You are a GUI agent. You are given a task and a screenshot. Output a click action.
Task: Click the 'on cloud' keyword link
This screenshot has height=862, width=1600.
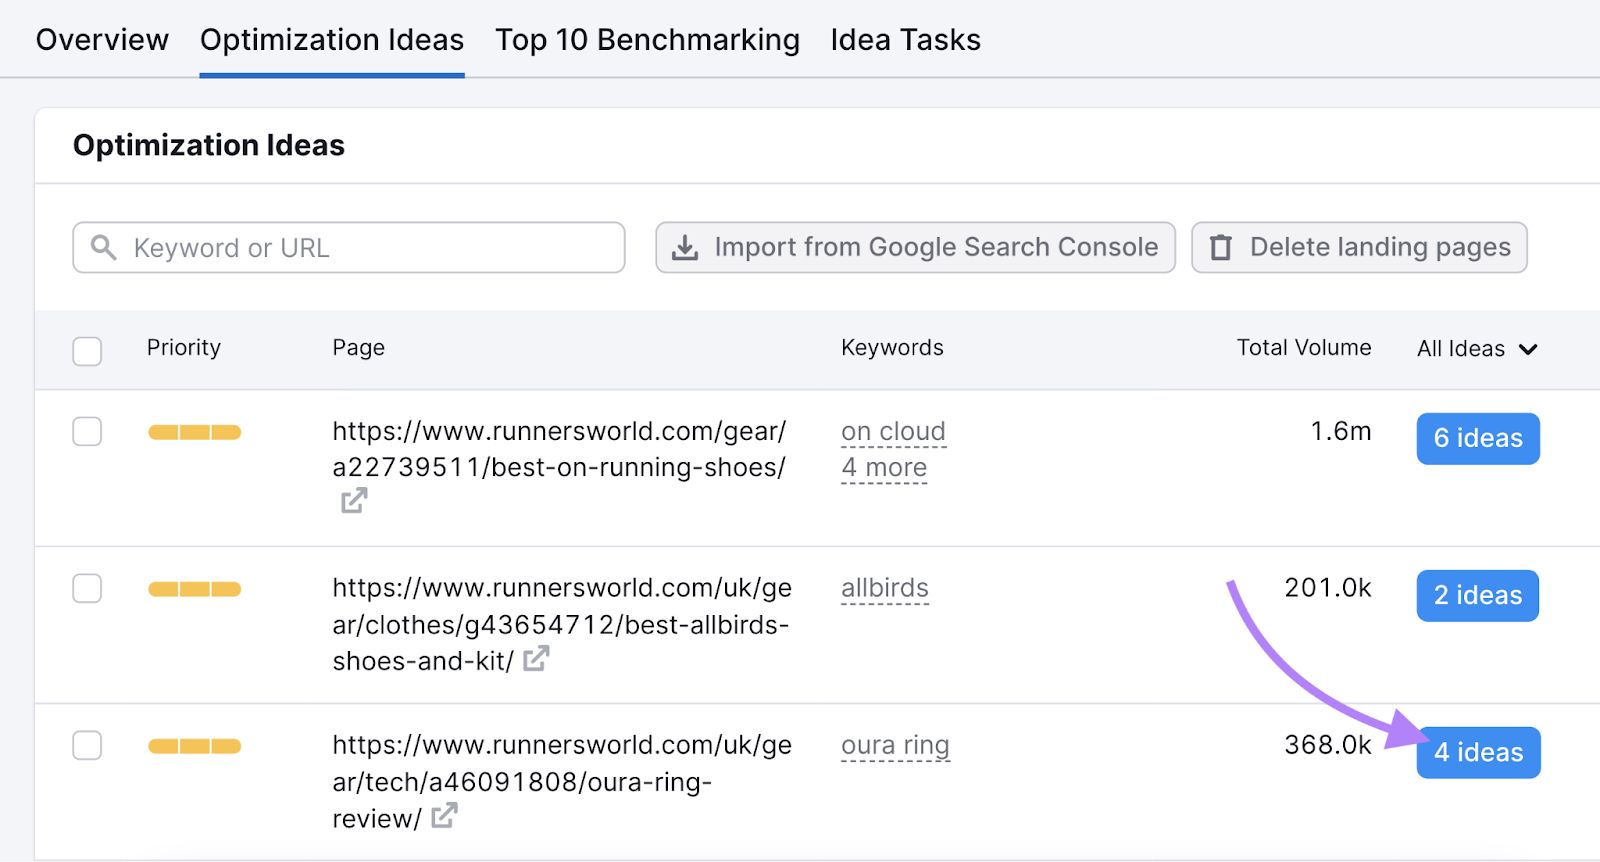point(893,431)
